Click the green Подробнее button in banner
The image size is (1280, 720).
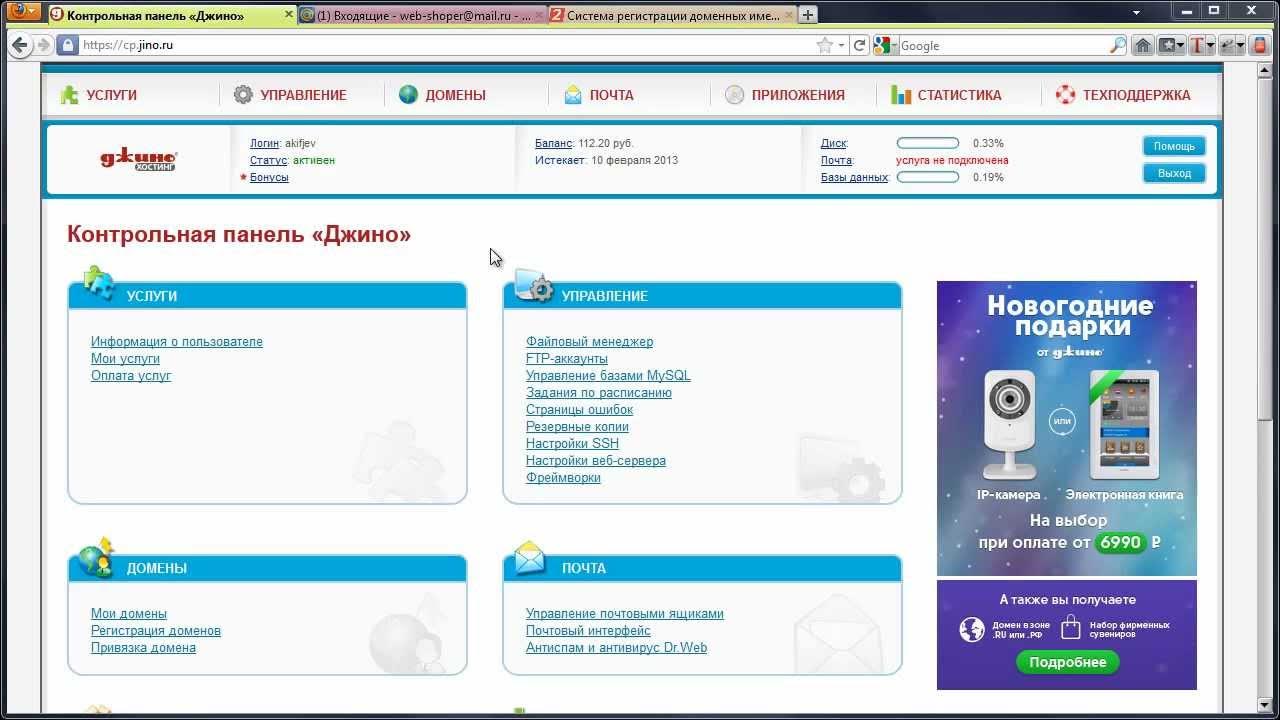click(1067, 662)
